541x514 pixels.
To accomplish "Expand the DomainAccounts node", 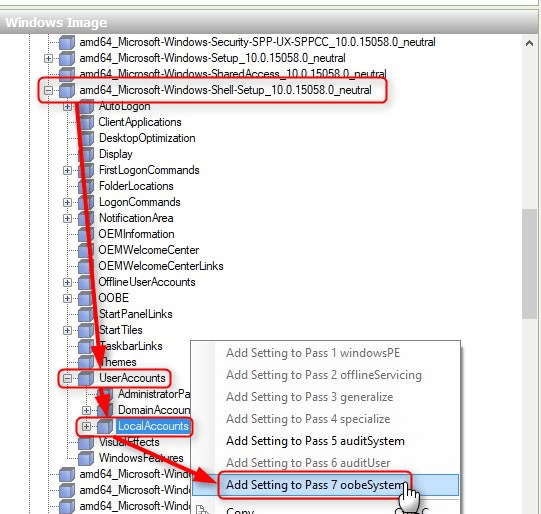I will tap(87, 411).
